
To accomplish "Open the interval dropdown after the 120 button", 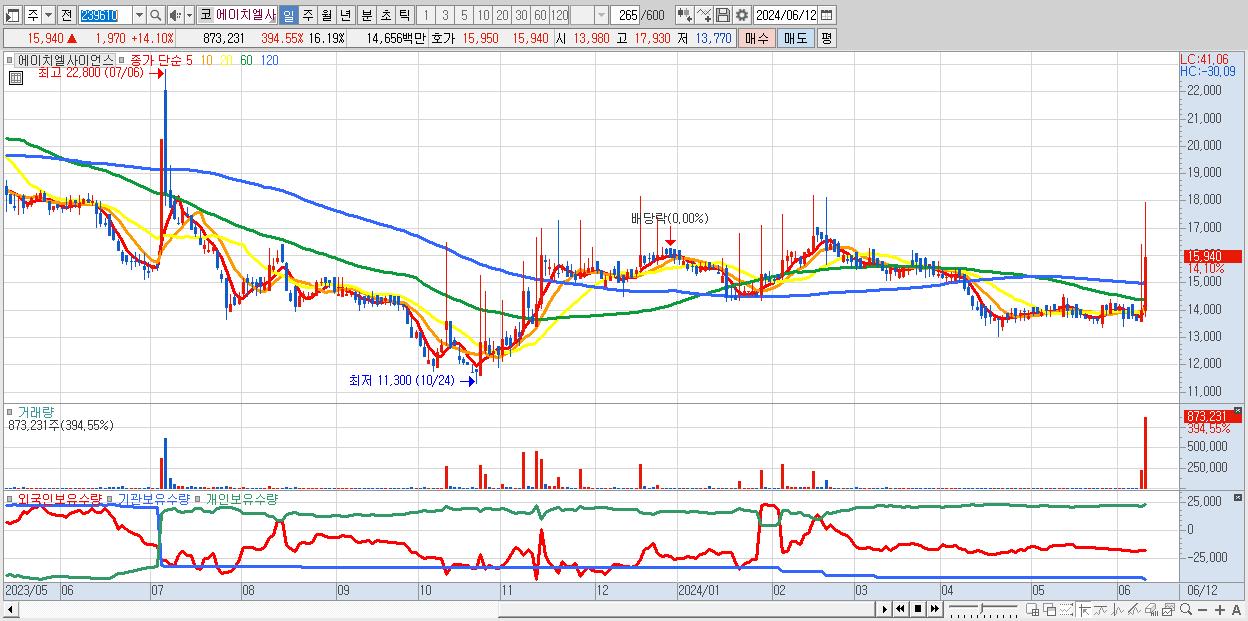I will click(601, 15).
